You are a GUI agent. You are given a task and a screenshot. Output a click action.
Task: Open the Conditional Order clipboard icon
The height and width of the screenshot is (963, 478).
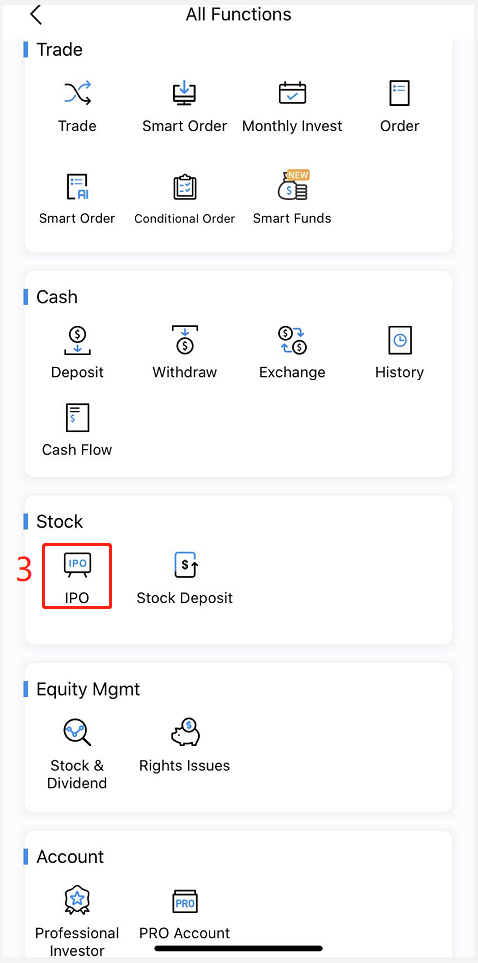click(x=184, y=187)
